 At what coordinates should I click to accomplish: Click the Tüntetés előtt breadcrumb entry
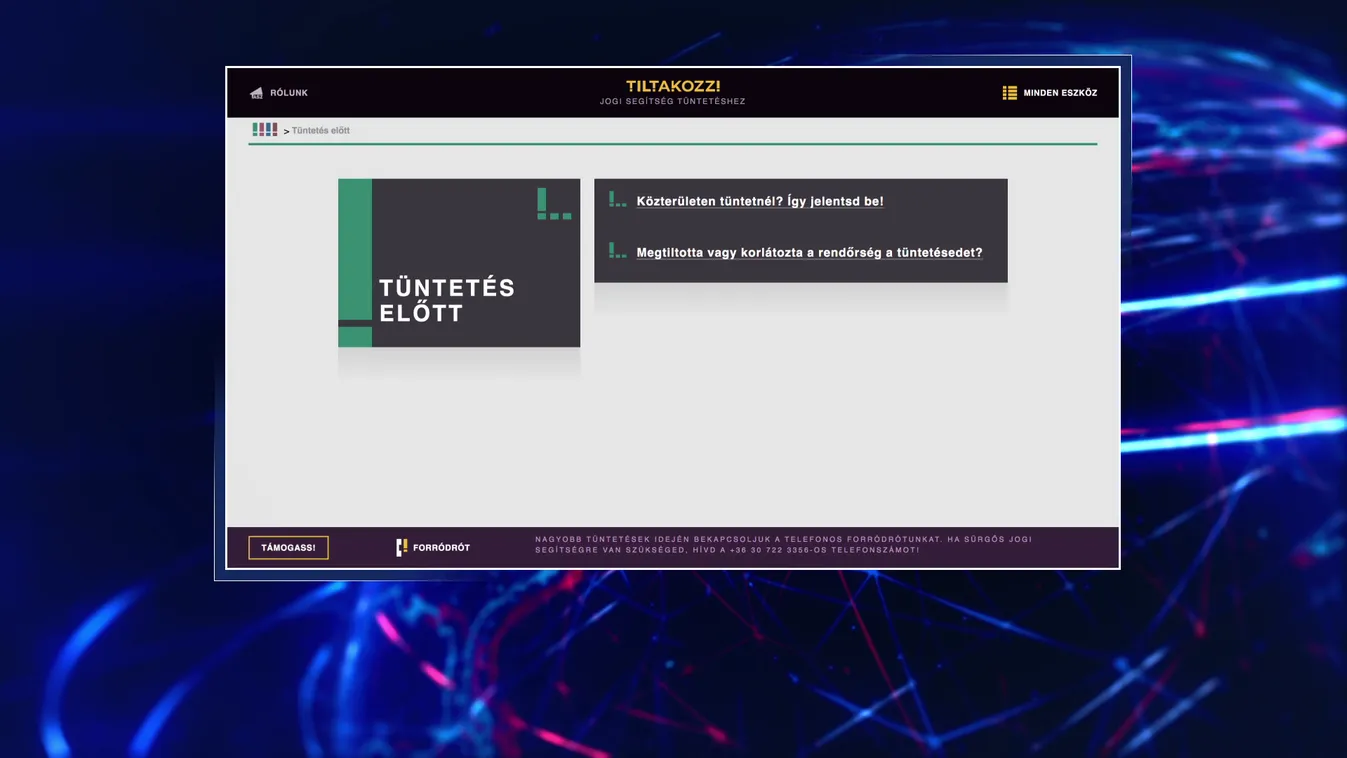coord(319,129)
